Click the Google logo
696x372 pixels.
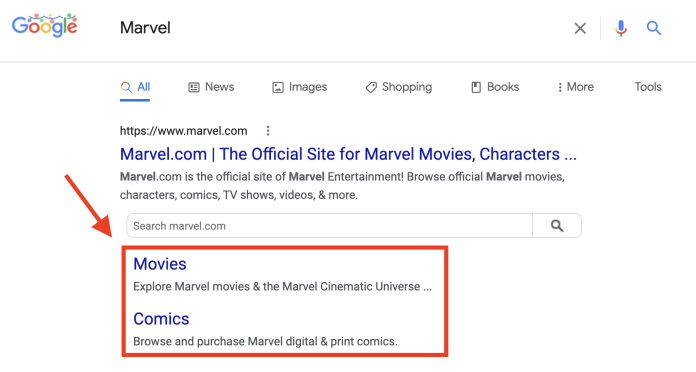tap(44, 26)
